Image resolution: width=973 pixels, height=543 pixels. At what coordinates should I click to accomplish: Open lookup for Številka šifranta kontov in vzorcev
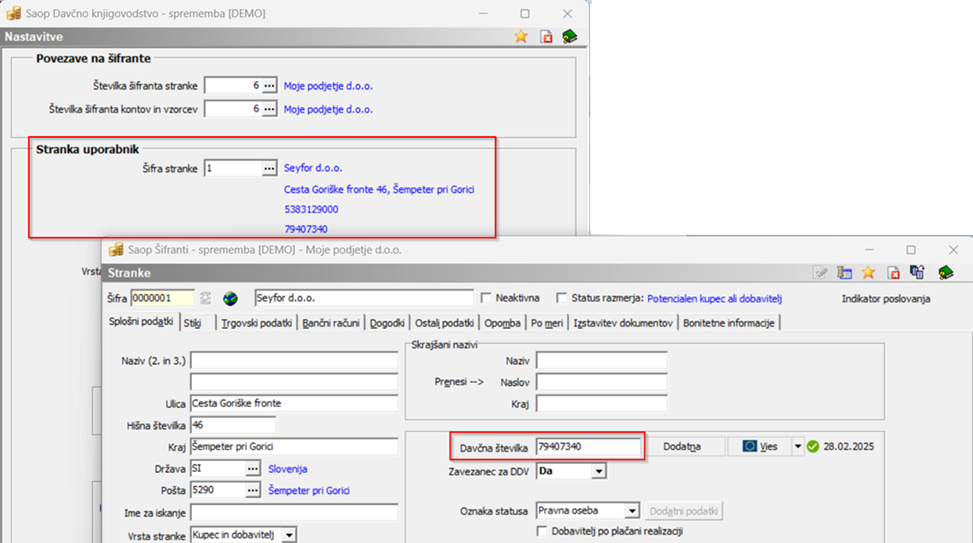[x=269, y=109]
